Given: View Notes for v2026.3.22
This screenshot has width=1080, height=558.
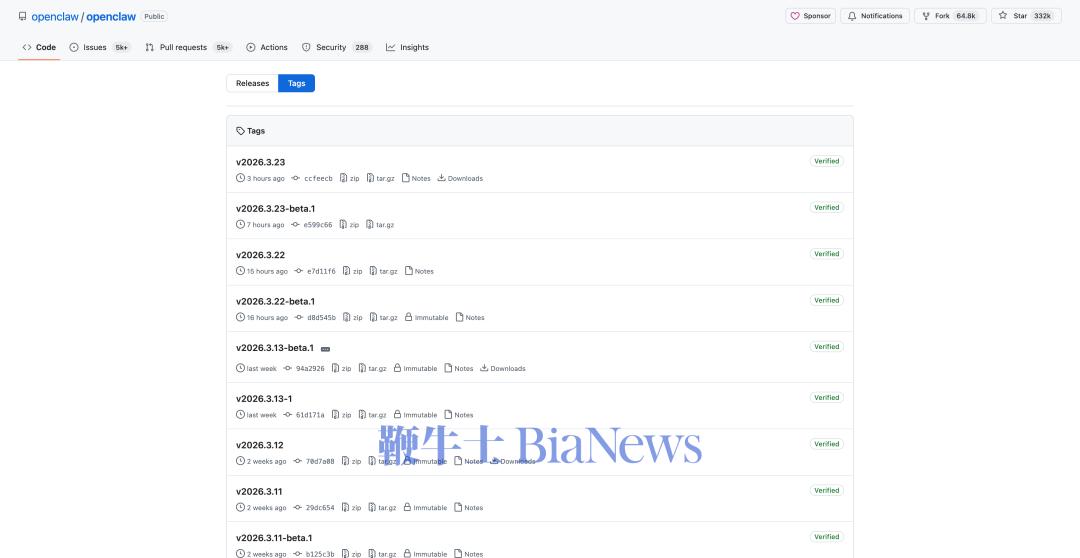Looking at the screenshot, I should coord(419,271).
